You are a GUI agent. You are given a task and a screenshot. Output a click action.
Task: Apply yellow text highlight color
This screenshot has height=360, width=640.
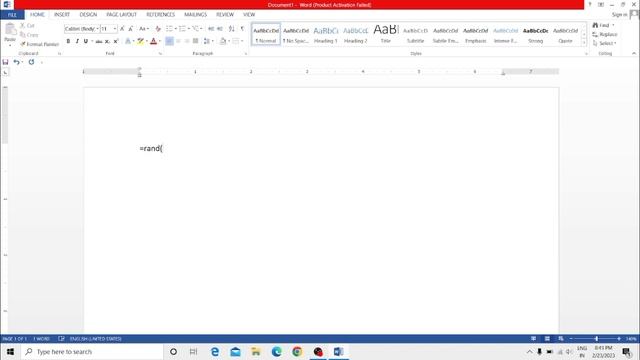[140, 41]
